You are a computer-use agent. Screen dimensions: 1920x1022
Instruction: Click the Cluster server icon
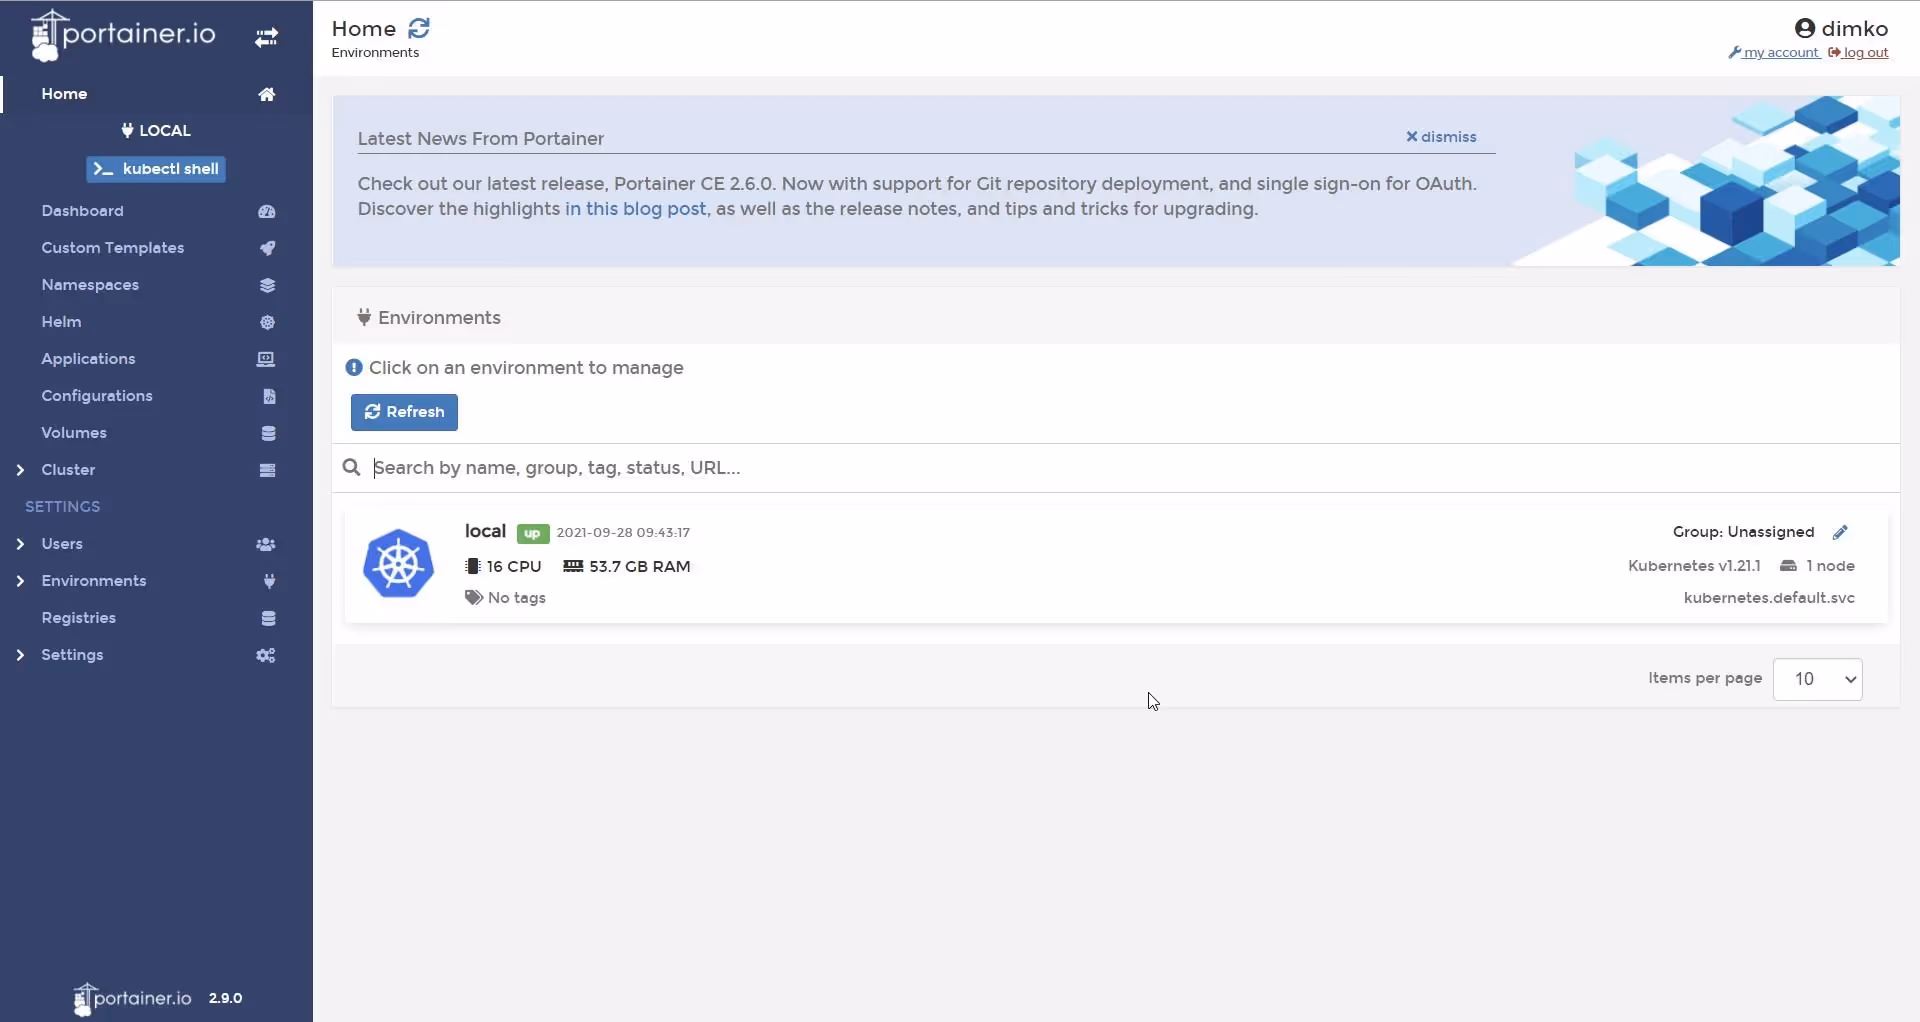click(x=267, y=470)
